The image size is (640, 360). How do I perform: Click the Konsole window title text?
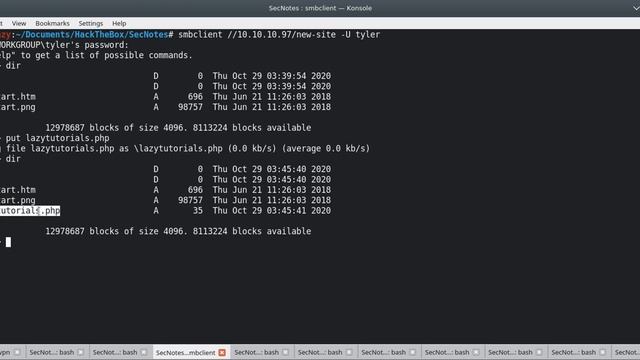click(320, 8)
